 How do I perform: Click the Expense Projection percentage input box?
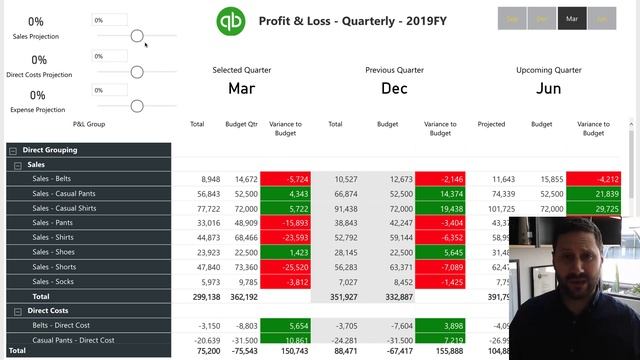point(109,90)
